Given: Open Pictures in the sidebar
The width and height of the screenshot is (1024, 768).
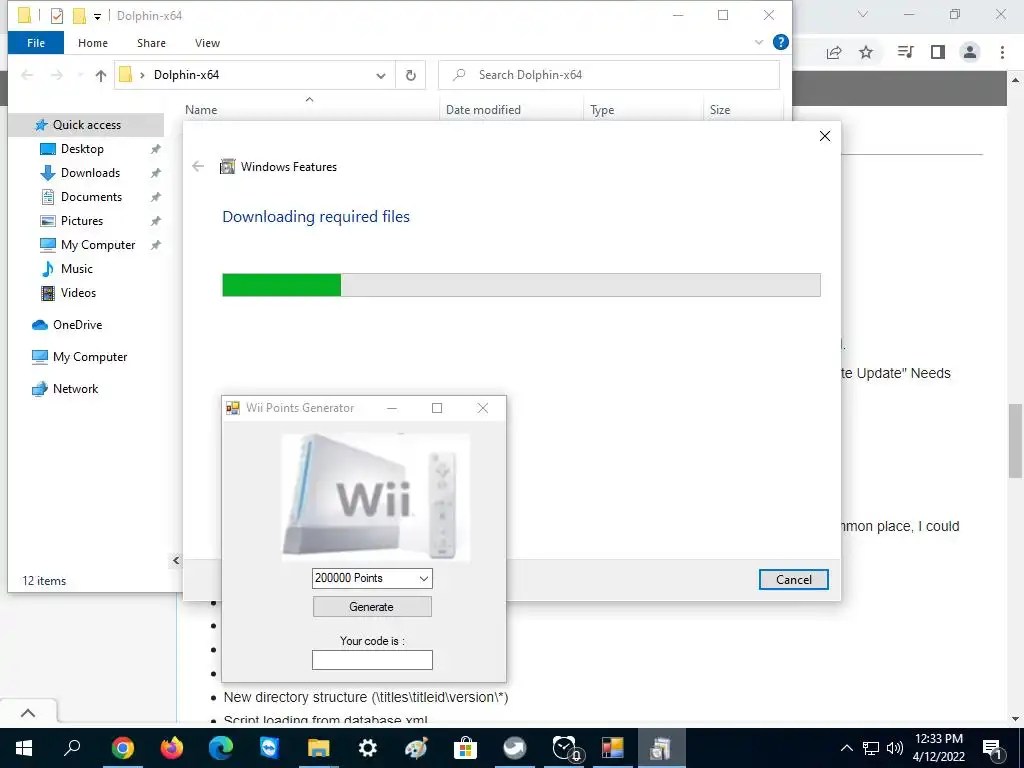Looking at the screenshot, I should coord(82,221).
